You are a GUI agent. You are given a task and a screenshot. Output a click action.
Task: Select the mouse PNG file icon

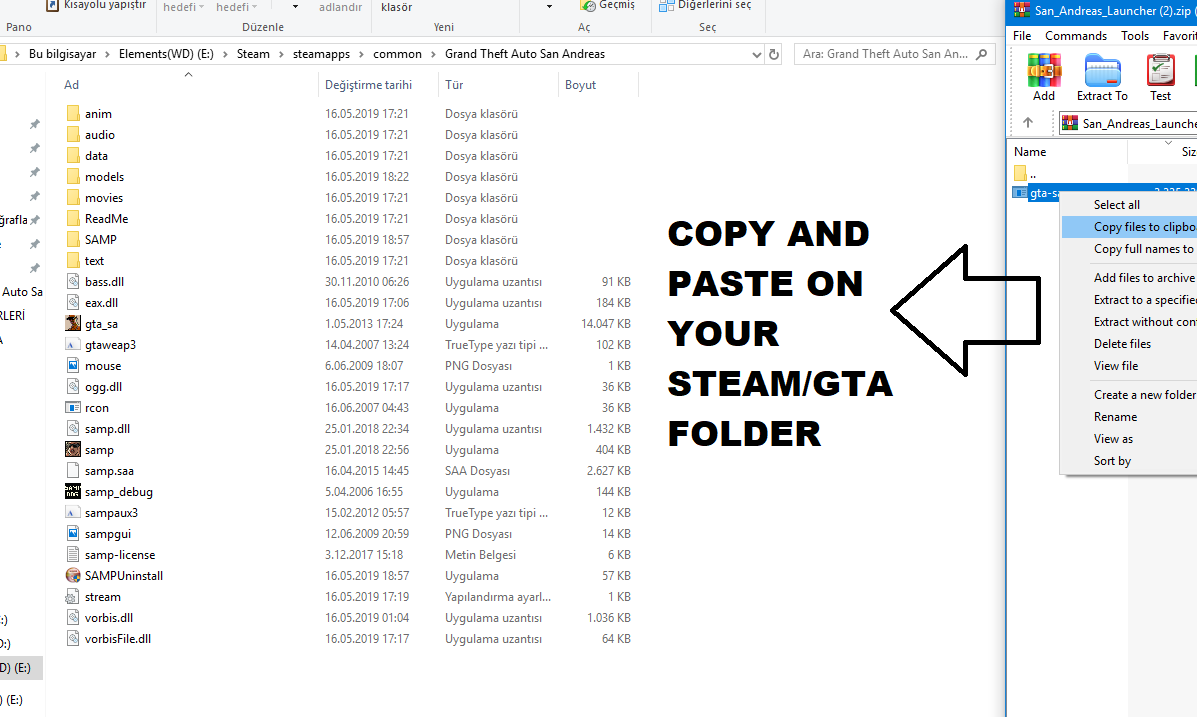73,366
